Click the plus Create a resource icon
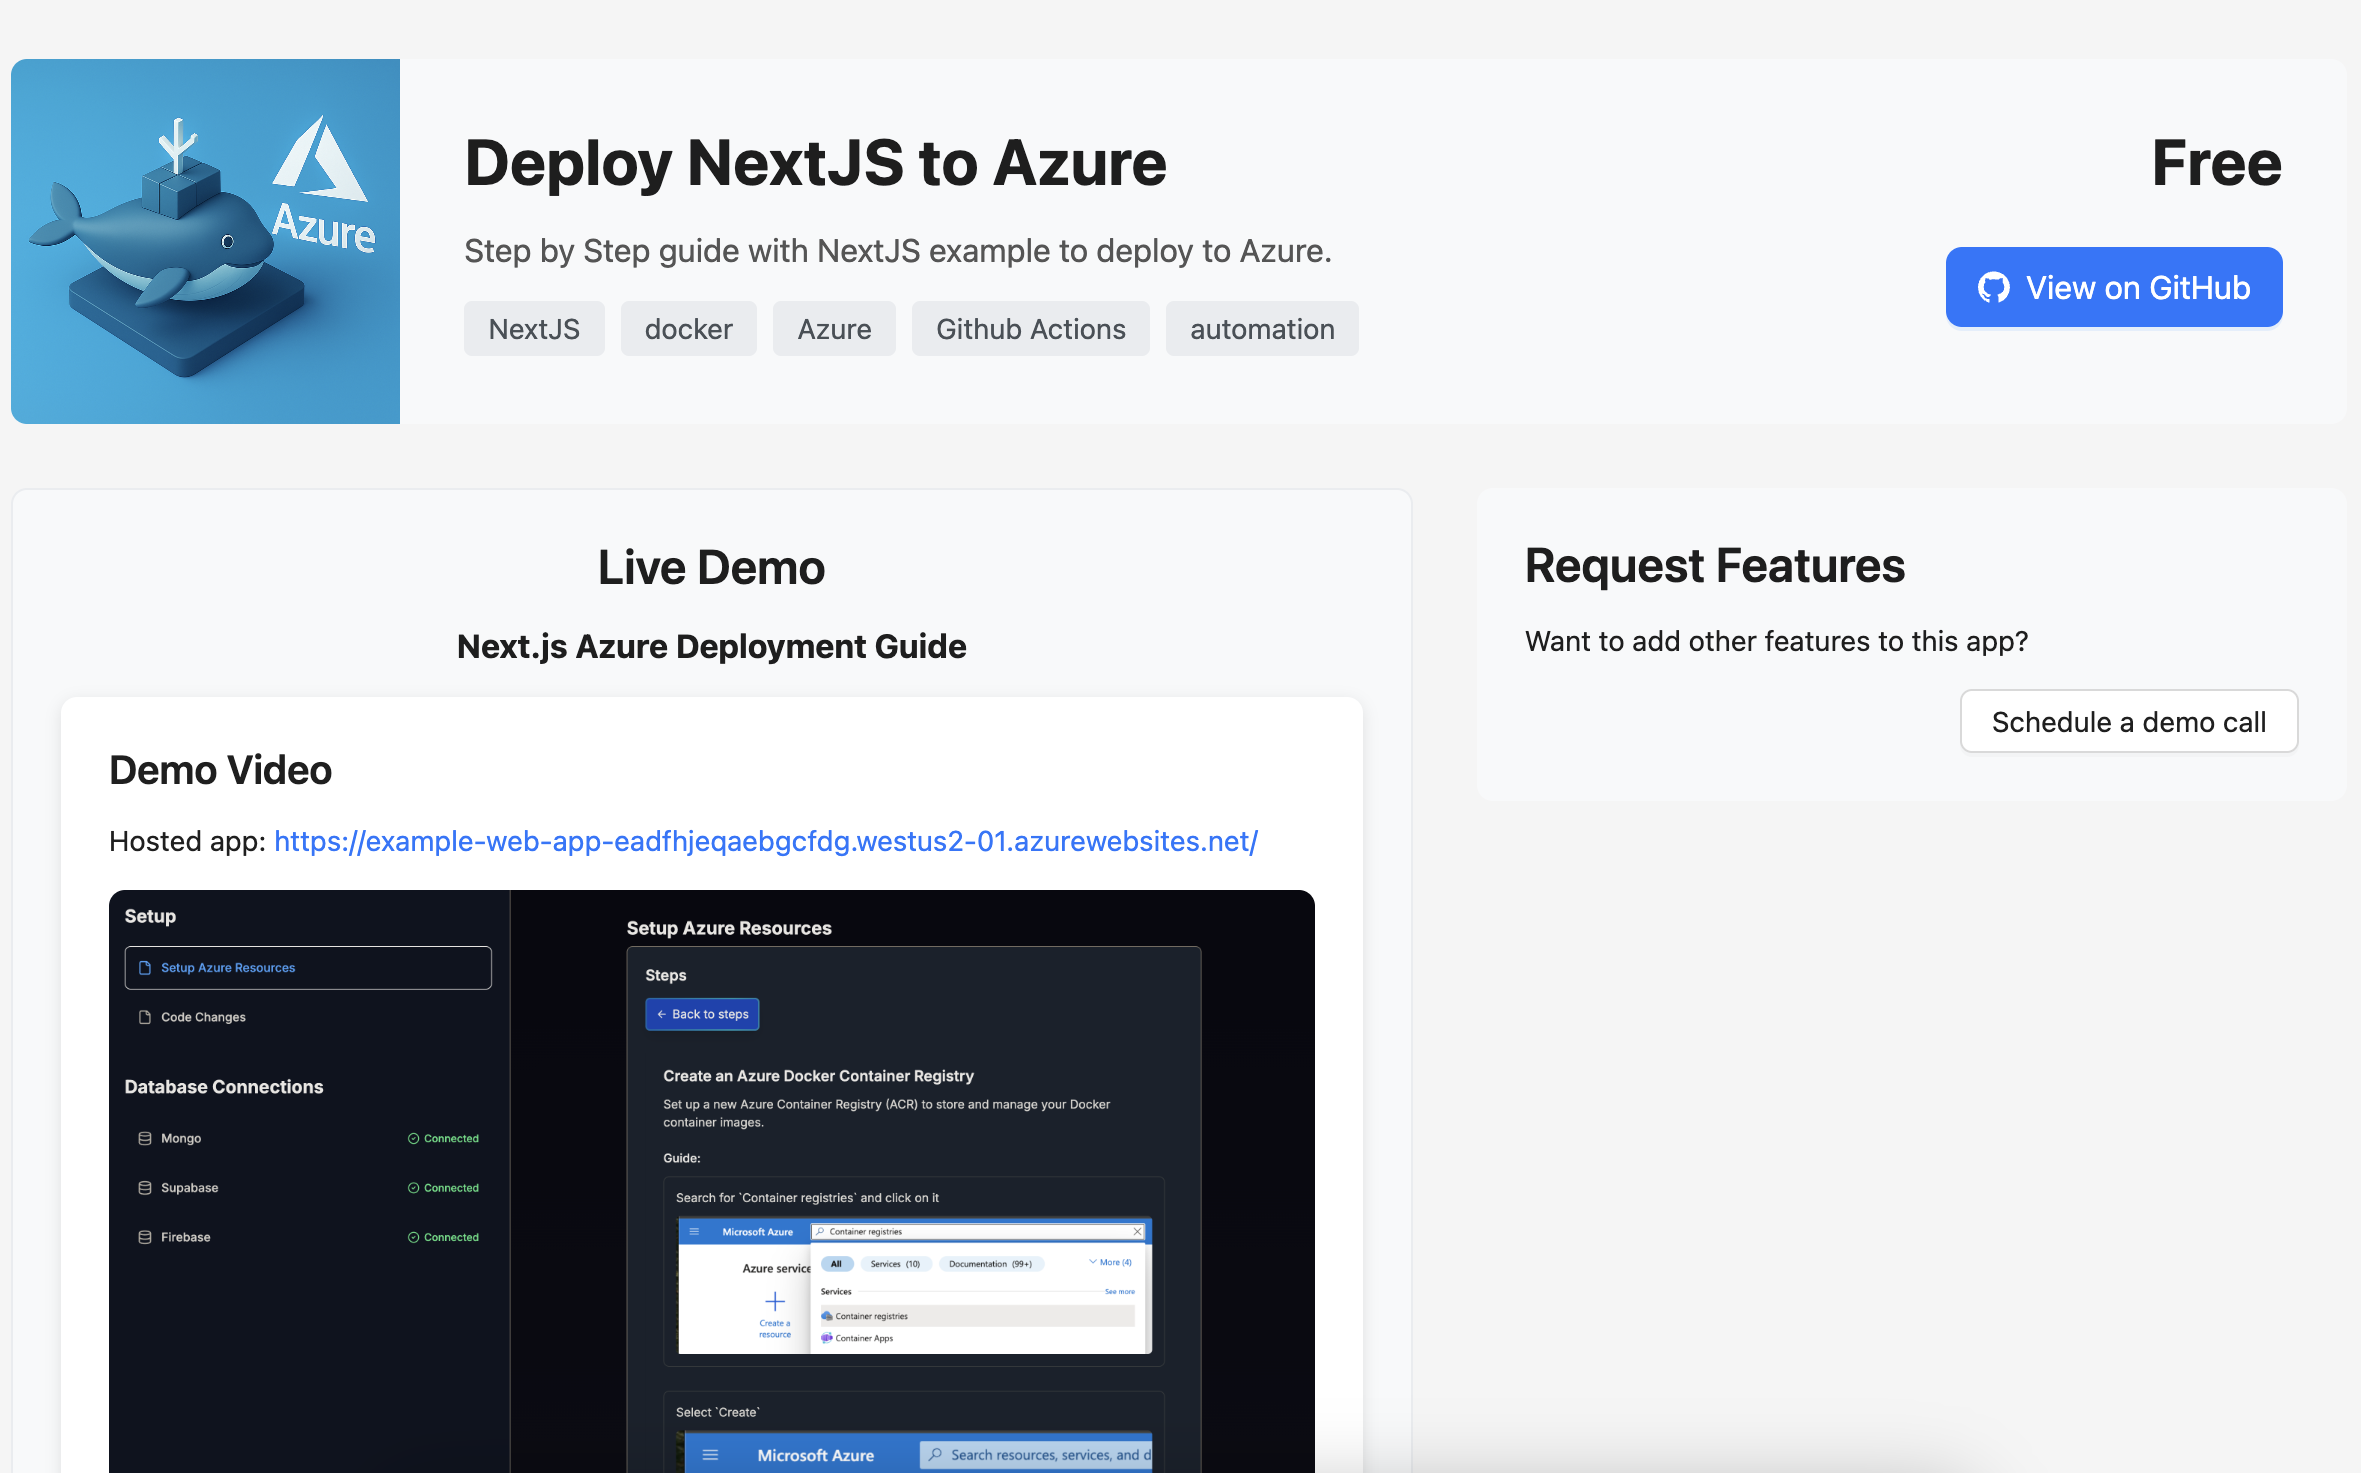This screenshot has width=2361, height=1473. click(775, 1301)
